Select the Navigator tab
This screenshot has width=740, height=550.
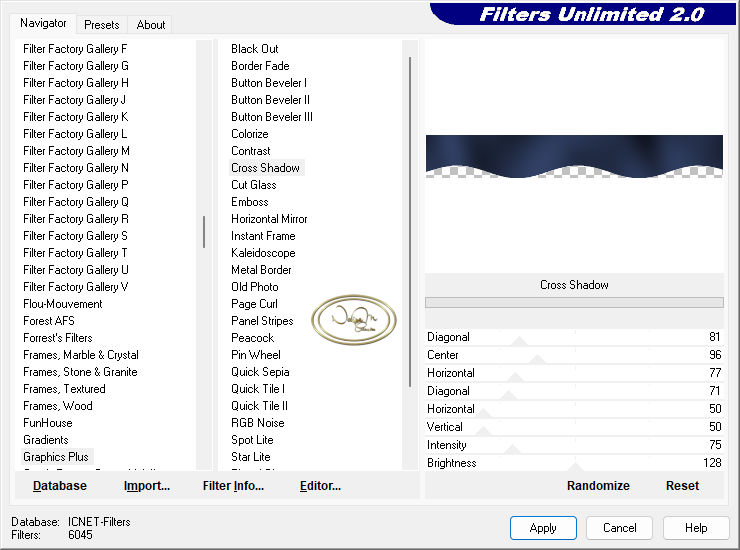(43, 23)
